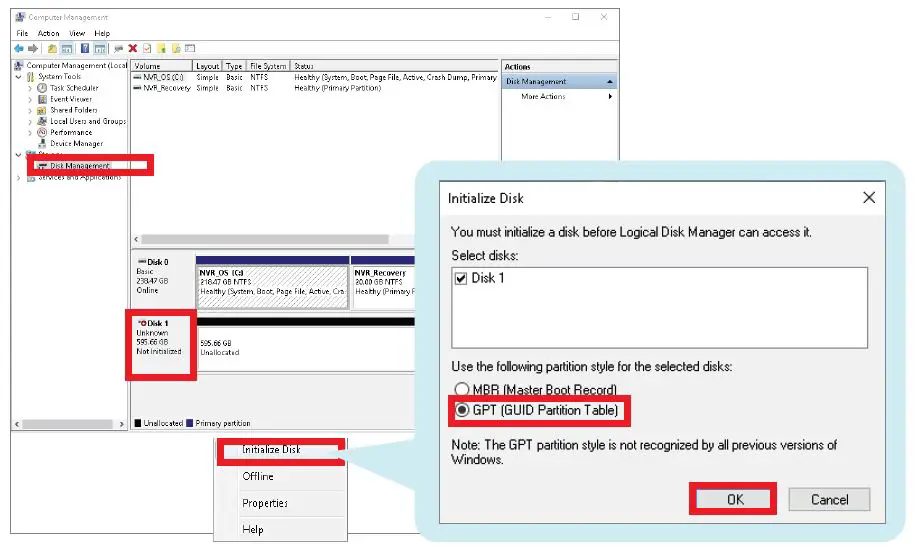Click the Task Scheduler clock icon
919x550 pixels.
[x=42, y=88]
